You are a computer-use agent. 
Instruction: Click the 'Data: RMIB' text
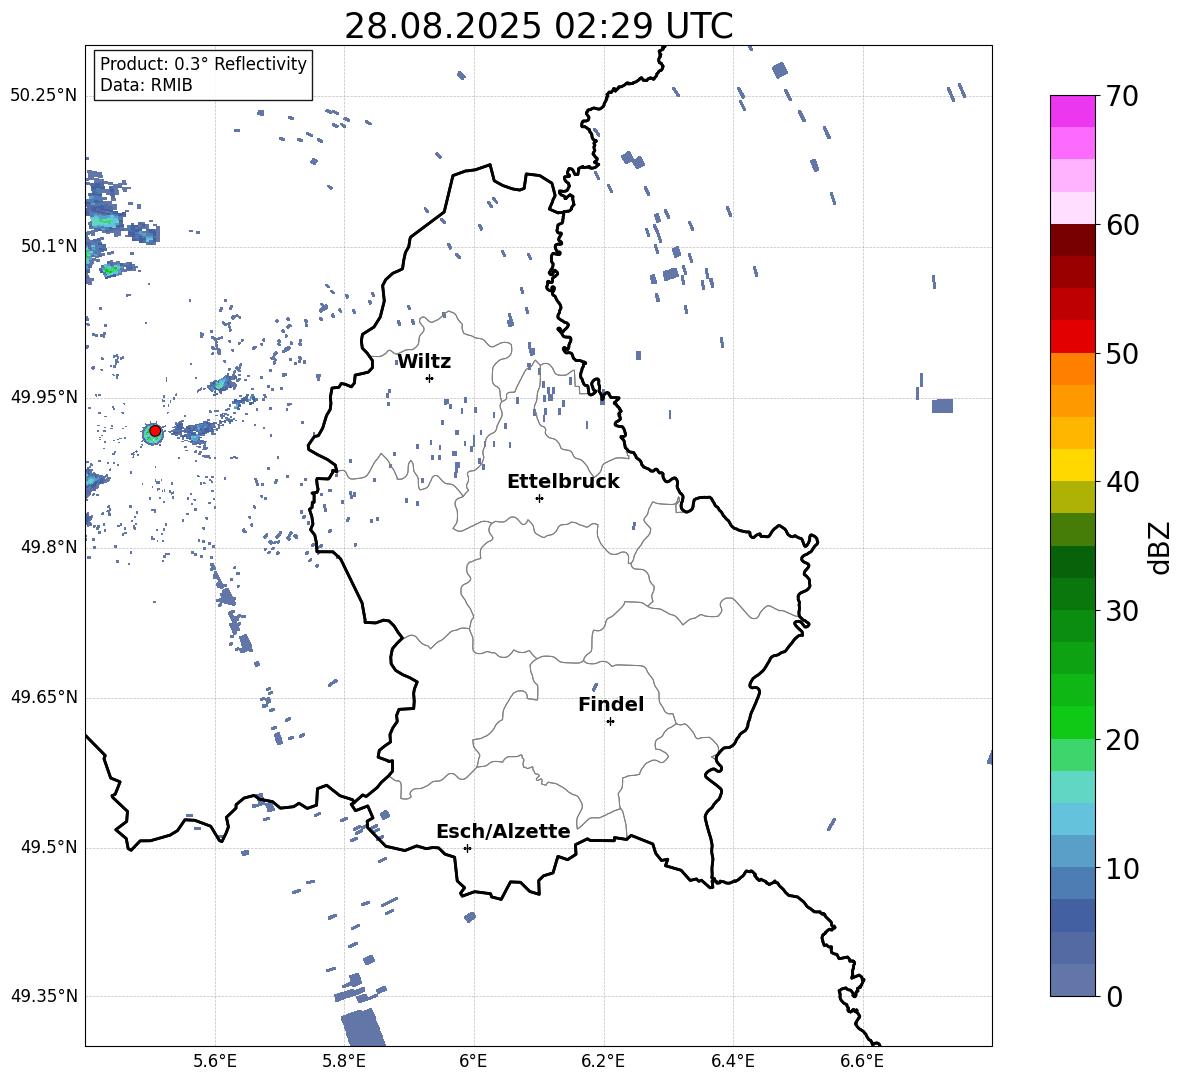tap(146, 85)
